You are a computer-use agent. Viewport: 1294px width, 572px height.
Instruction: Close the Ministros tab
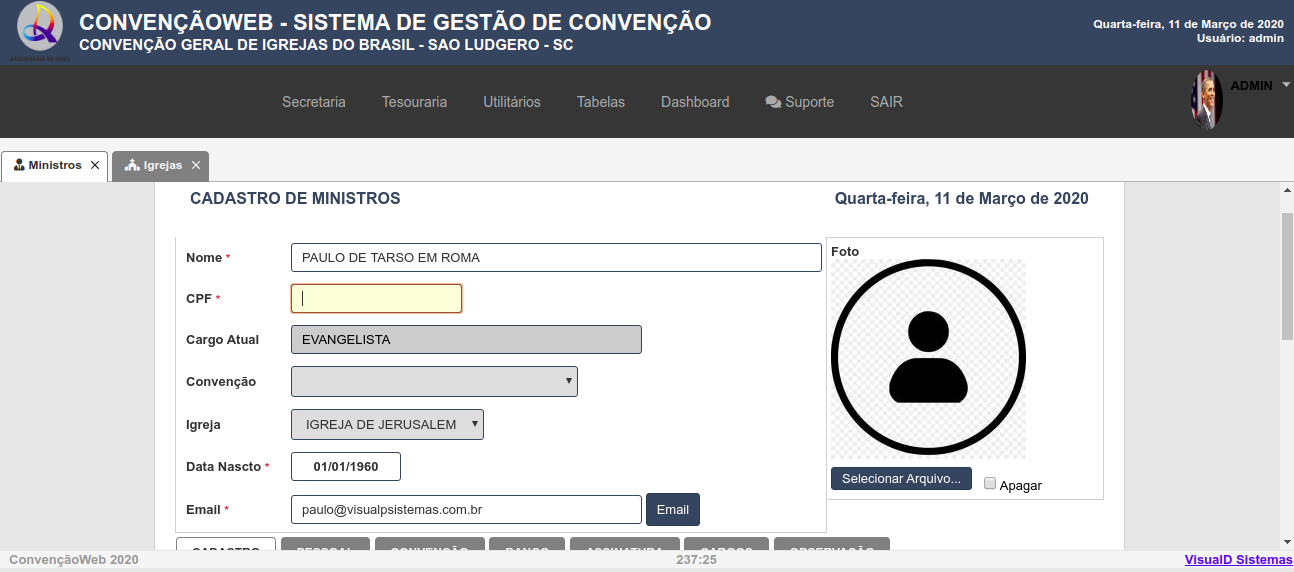click(x=95, y=165)
